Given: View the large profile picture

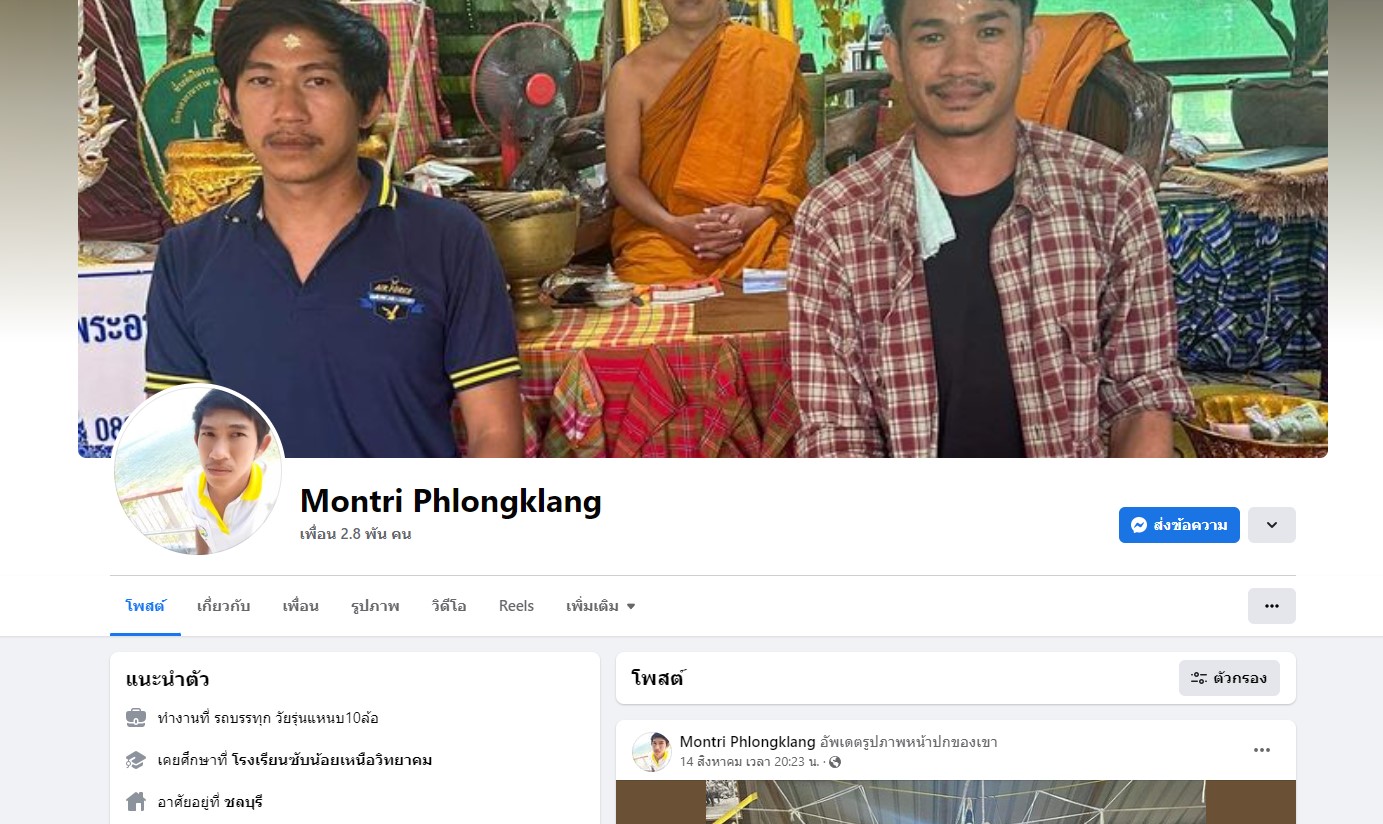Looking at the screenshot, I should pyautogui.click(x=198, y=470).
